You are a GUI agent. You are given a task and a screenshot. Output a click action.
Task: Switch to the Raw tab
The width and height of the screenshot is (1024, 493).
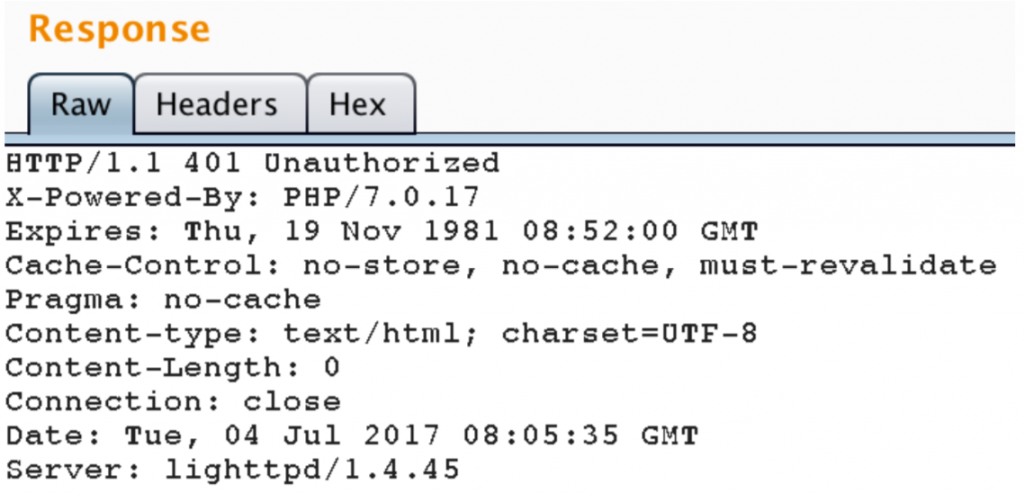[81, 104]
